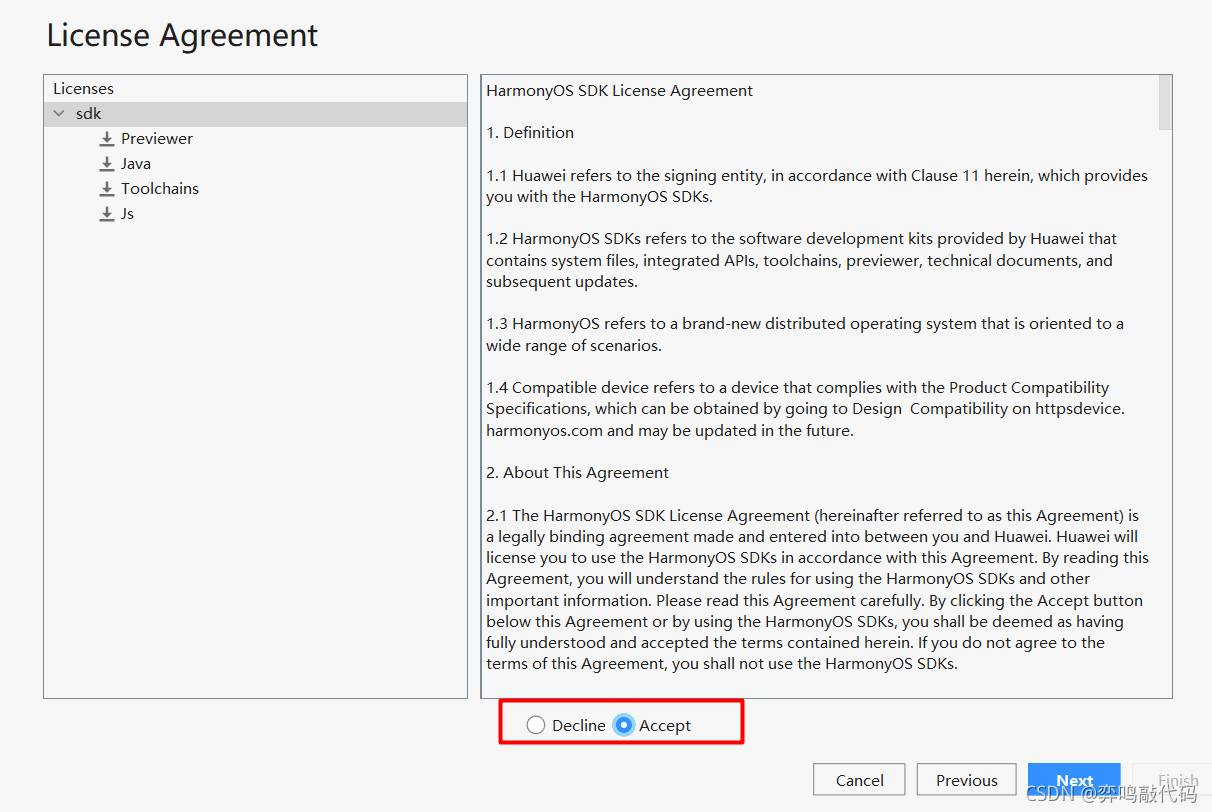Screen dimensions: 1212x812
Task: Click the paragraph starting '1.4 Compatible device'
Action: click(x=806, y=409)
